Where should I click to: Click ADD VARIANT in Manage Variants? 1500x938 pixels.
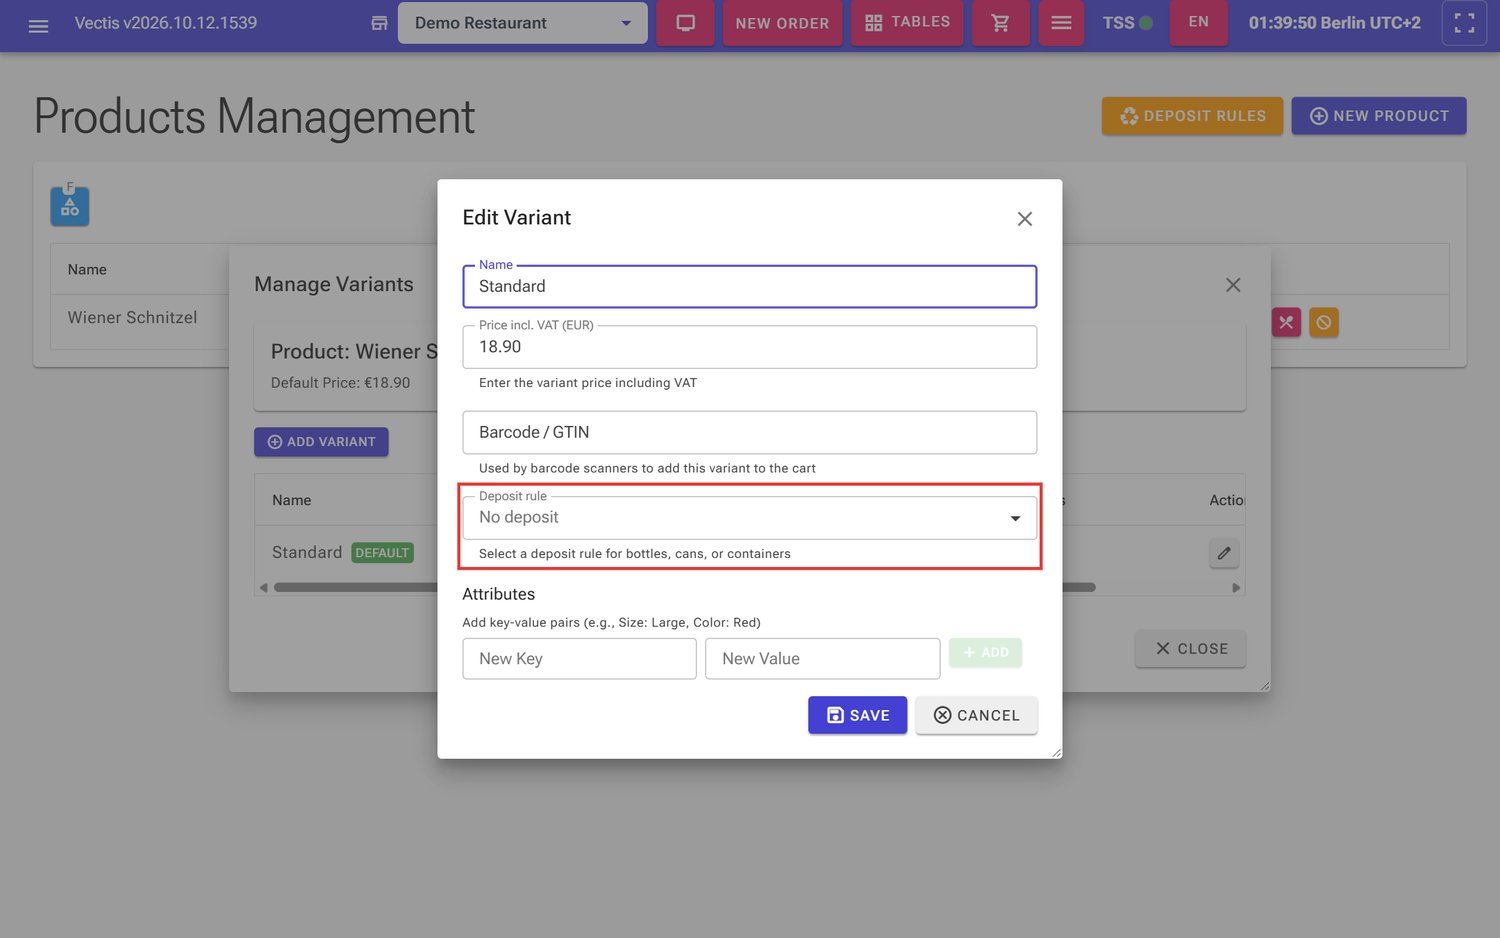321,441
